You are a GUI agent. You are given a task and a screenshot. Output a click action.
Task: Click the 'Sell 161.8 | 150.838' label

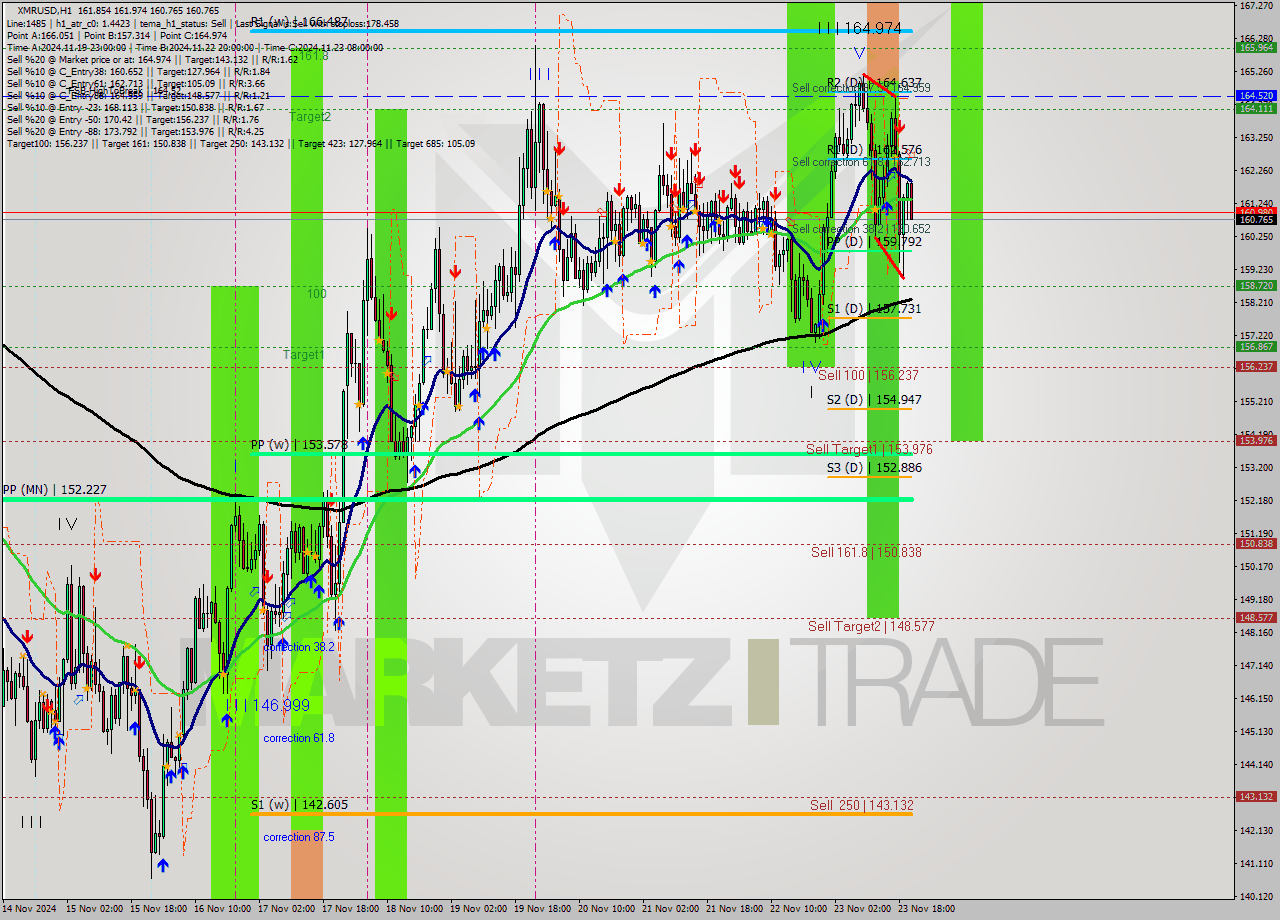point(866,551)
